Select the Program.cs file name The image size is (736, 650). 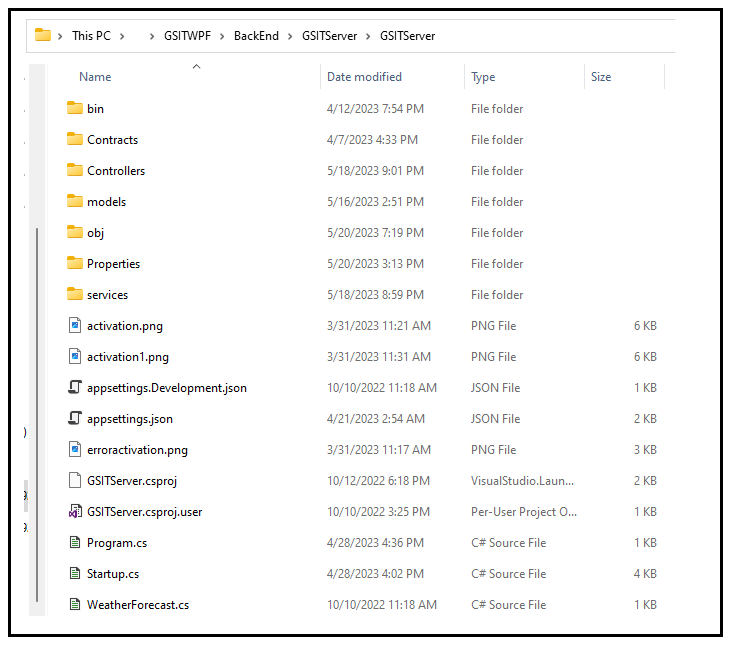(117, 543)
